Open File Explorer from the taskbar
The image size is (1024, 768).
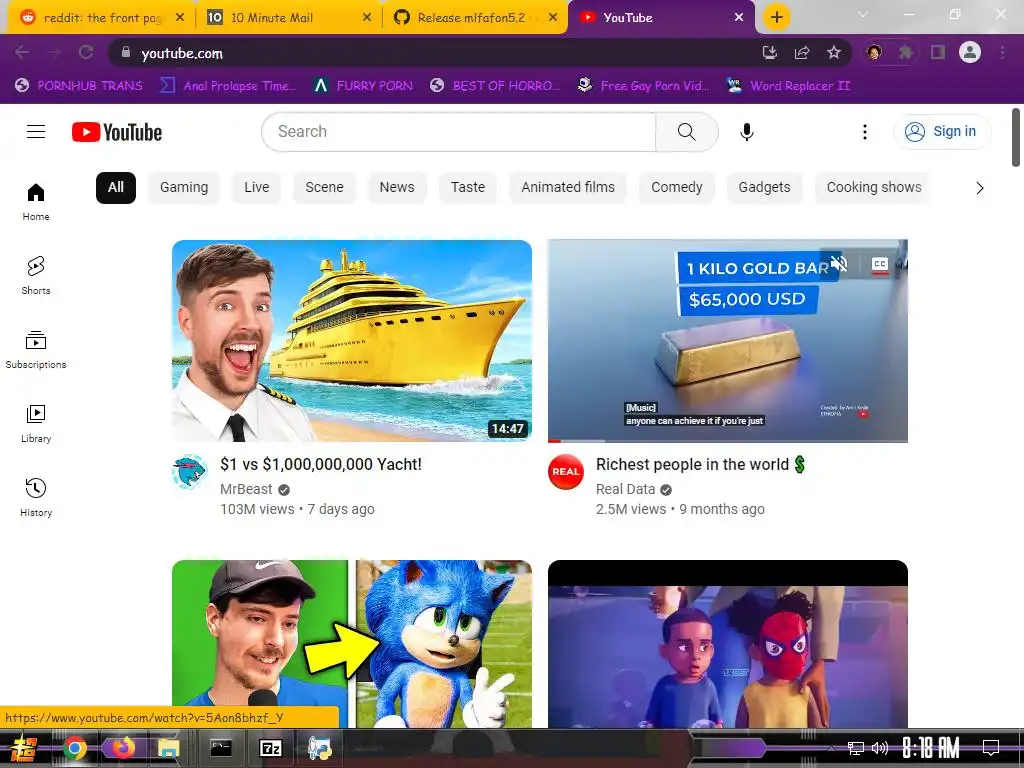(x=168, y=748)
